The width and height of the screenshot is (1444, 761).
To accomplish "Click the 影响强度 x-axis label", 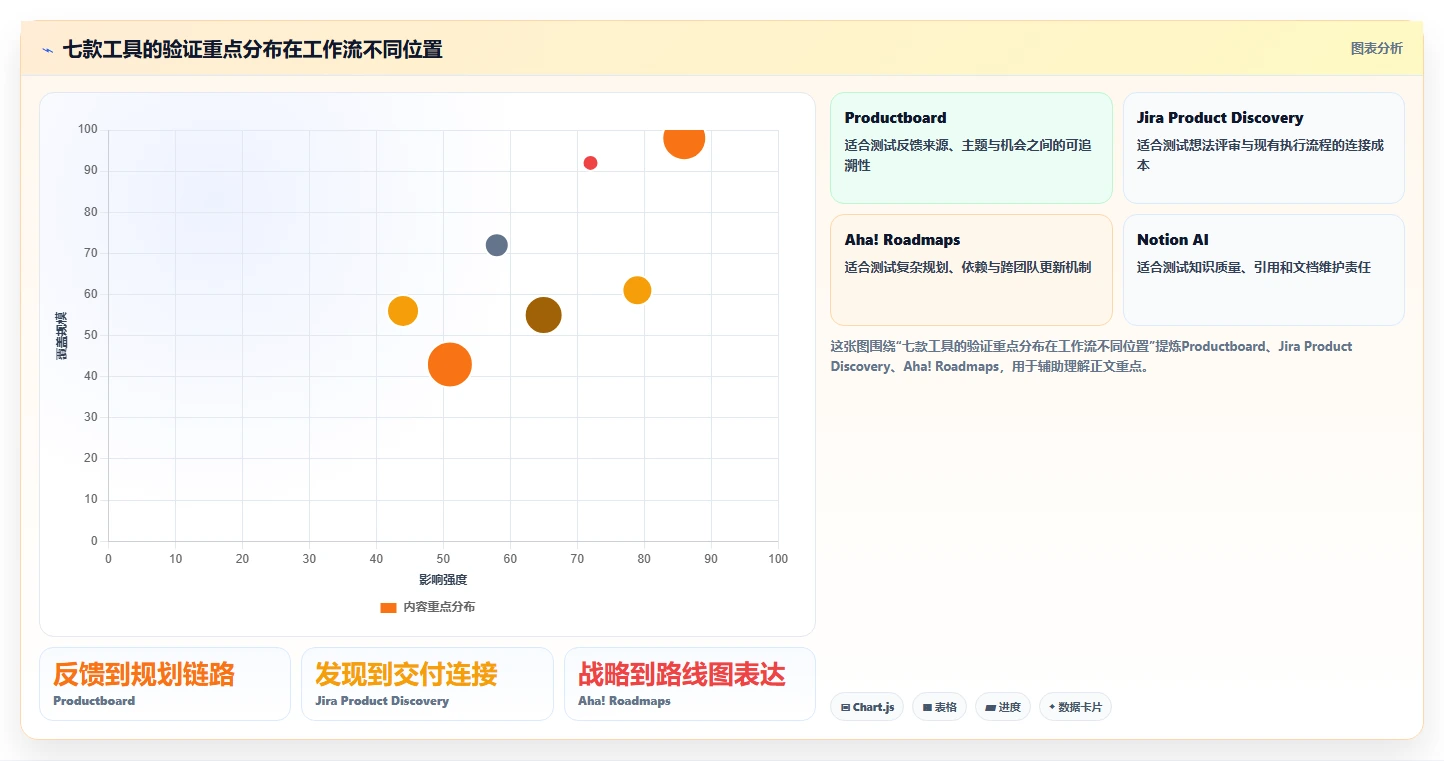I will tap(443, 580).
